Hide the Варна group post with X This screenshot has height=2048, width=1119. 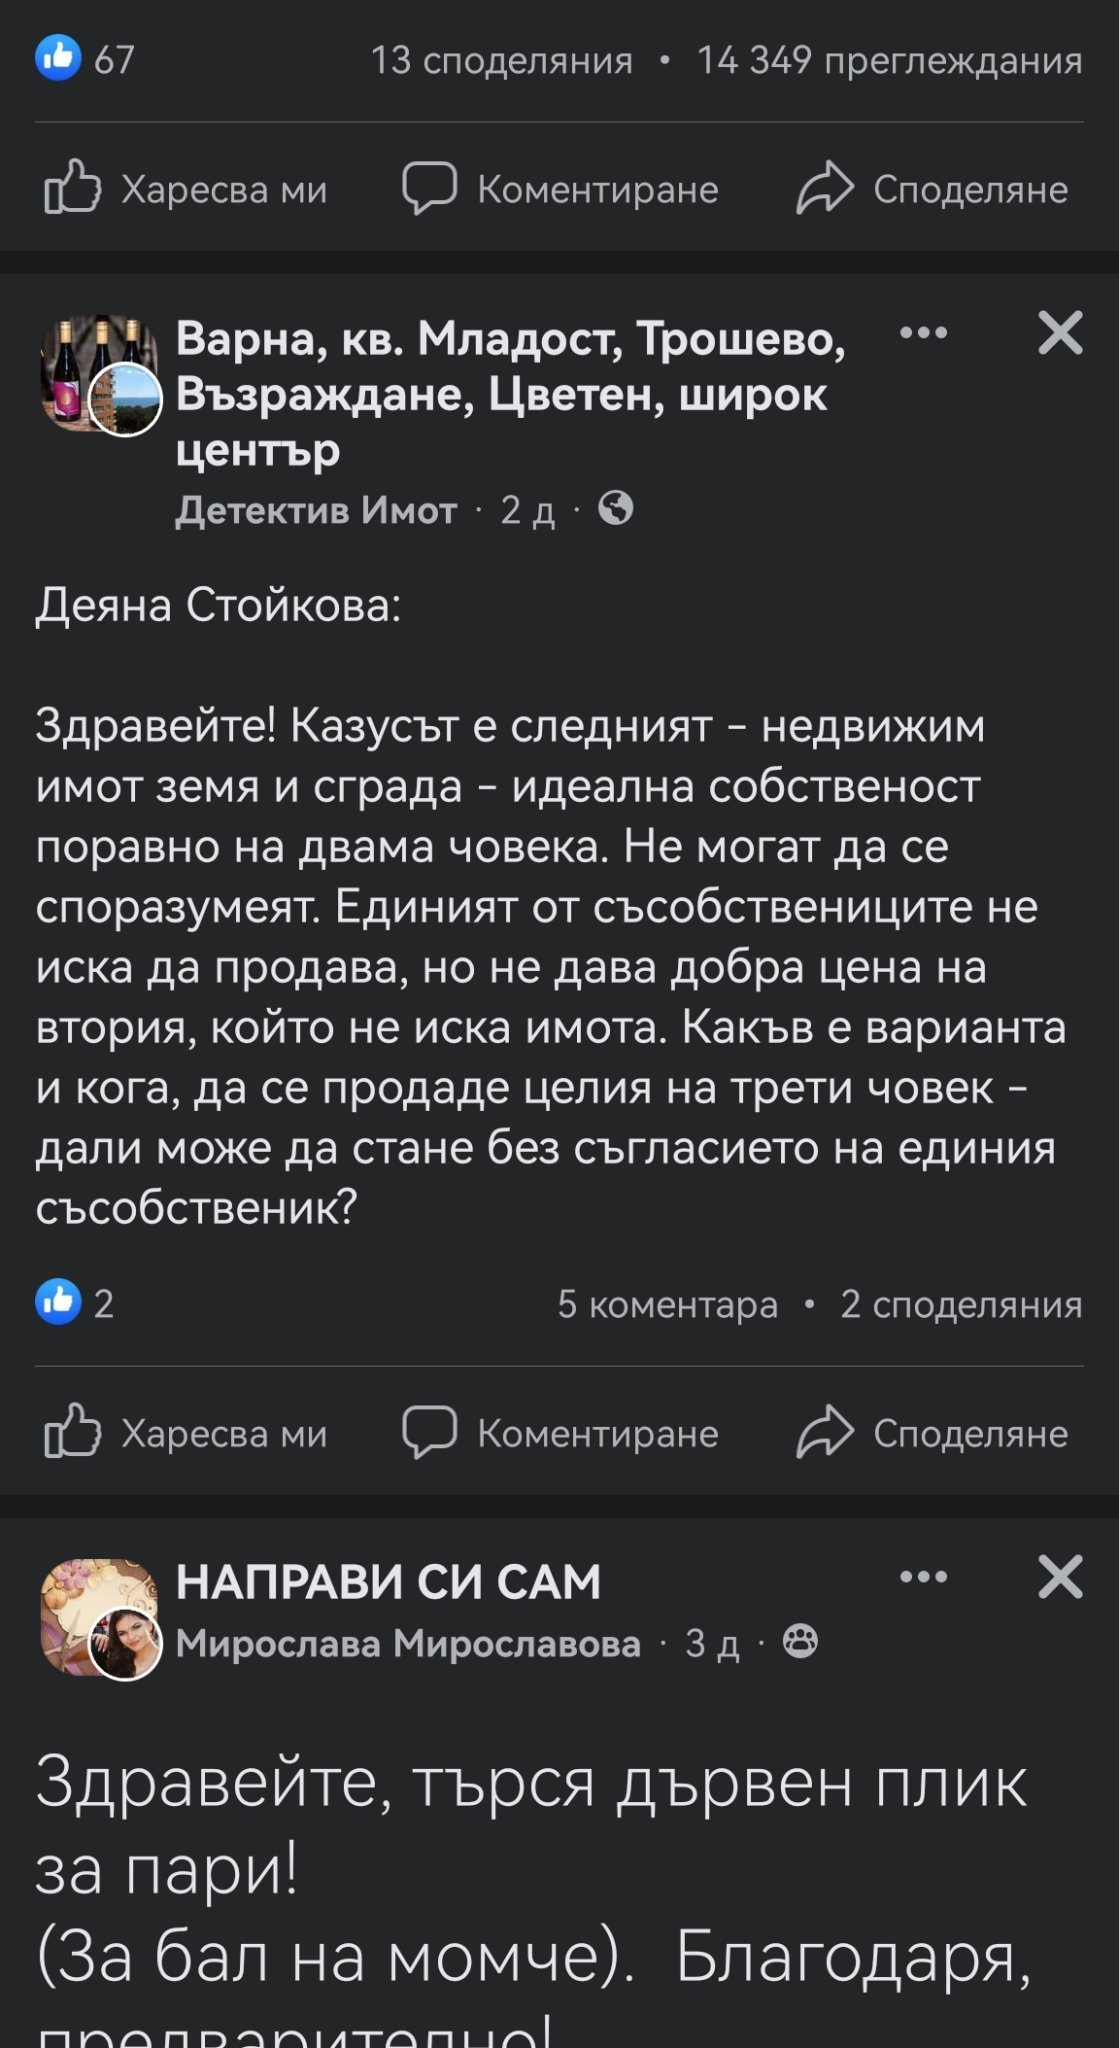(x=1060, y=333)
